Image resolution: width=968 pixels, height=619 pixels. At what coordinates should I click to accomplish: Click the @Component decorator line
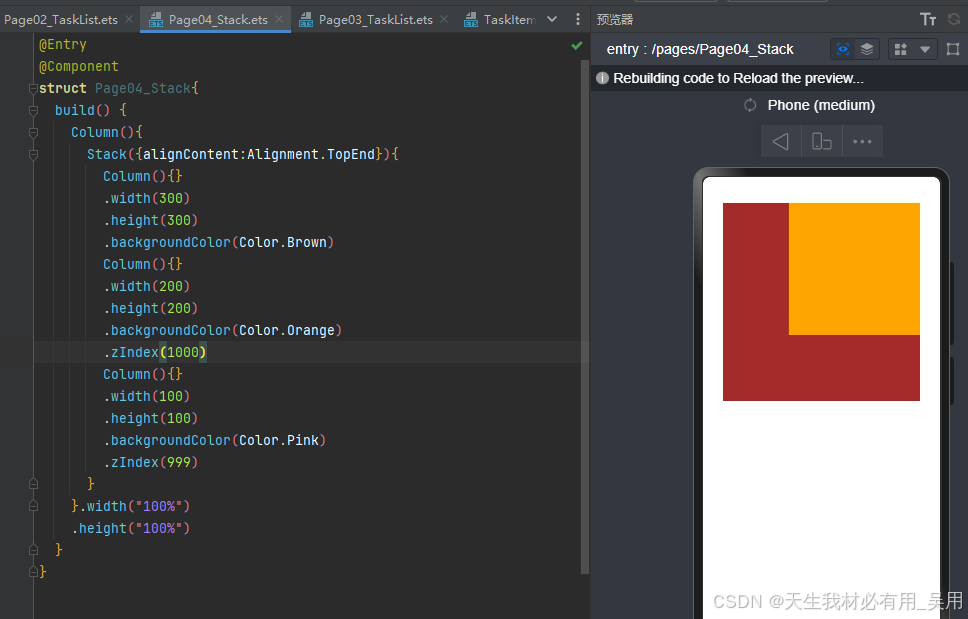coord(78,66)
